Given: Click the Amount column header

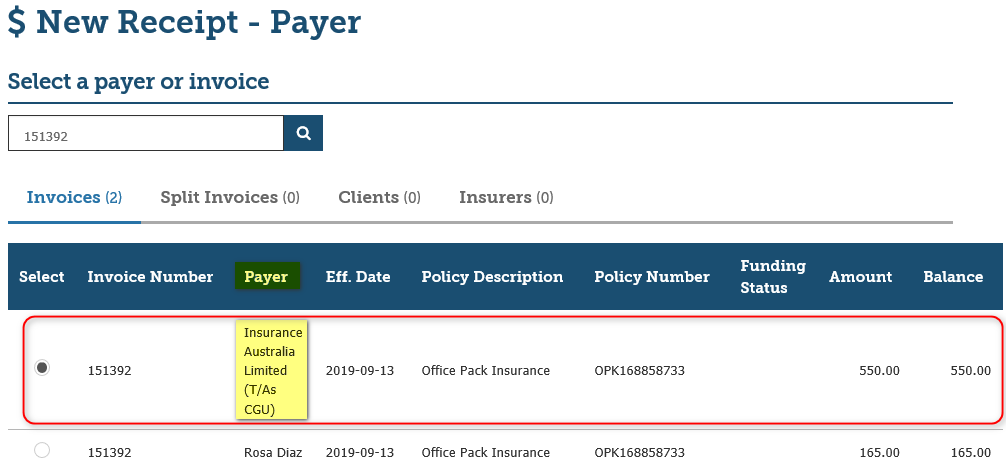Looking at the screenshot, I should coord(861,277).
